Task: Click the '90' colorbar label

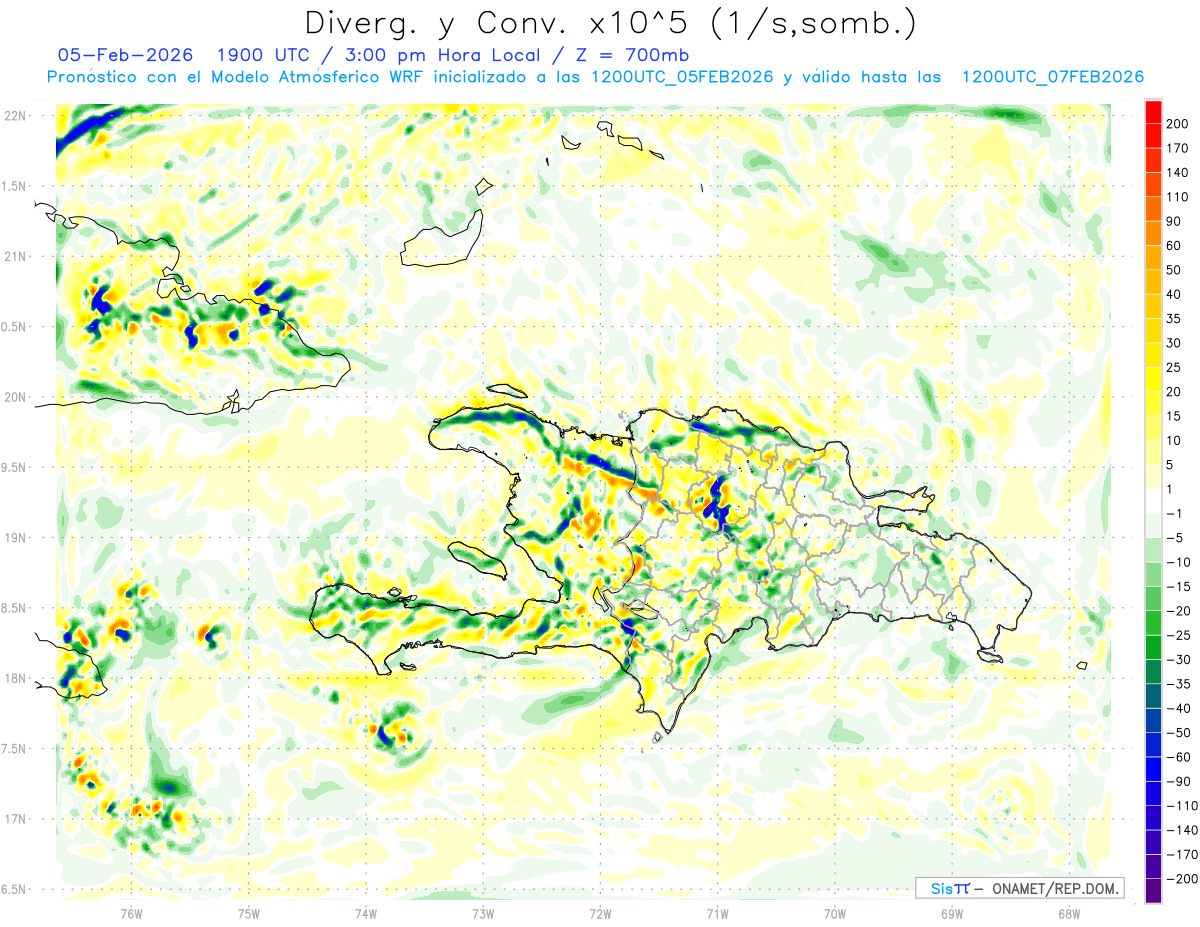Action: [x=1174, y=221]
